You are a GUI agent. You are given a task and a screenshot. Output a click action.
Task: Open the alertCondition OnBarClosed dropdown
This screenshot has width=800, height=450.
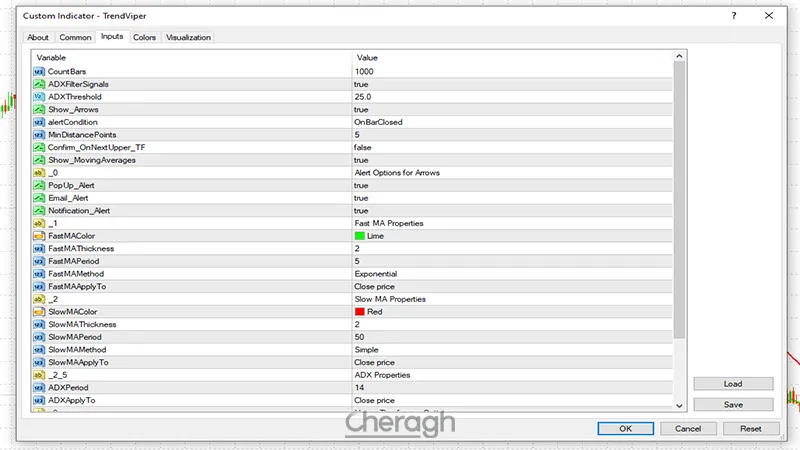[x=378, y=122]
